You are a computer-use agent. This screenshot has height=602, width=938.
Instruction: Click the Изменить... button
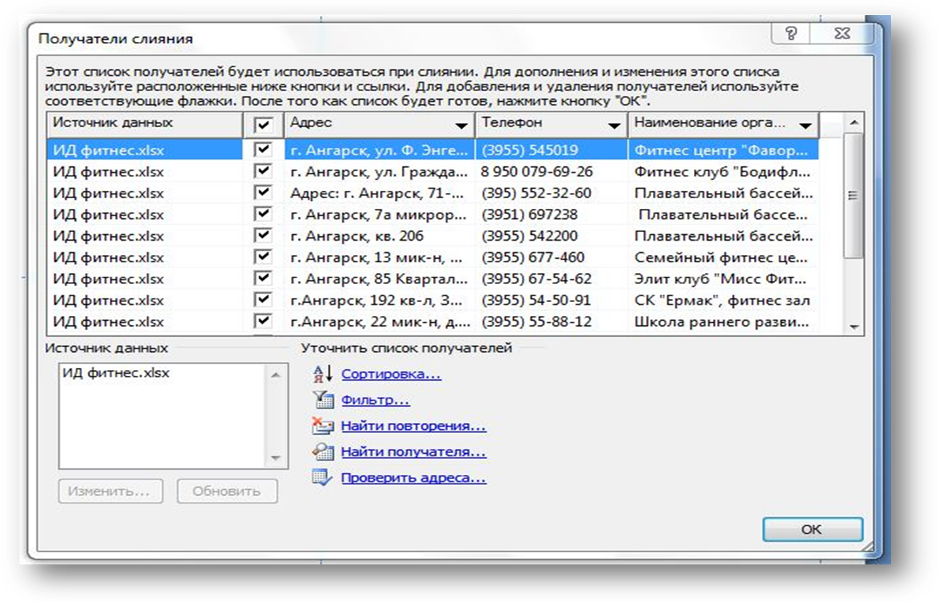tap(111, 491)
